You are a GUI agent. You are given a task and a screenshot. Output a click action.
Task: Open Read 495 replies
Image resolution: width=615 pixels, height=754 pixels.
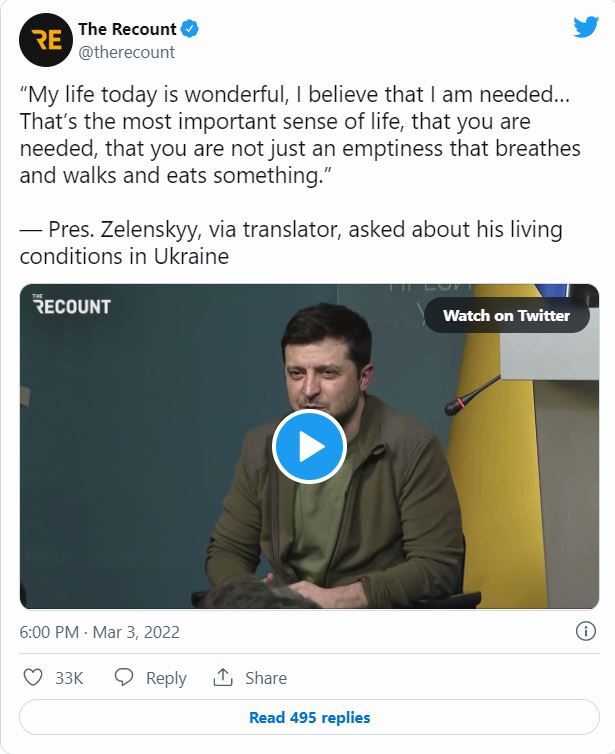(x=309, y=717)
